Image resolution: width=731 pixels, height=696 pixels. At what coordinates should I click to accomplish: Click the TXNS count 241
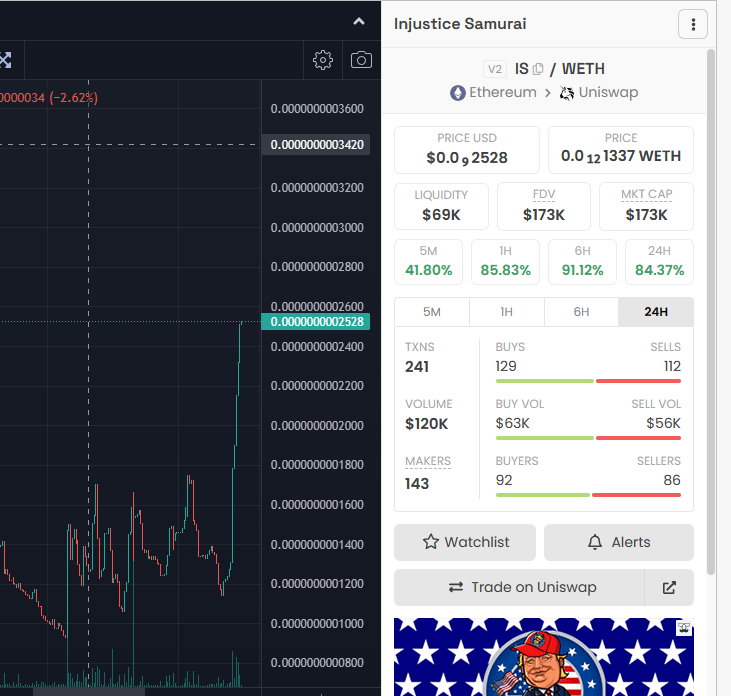(x=417, y=367)
